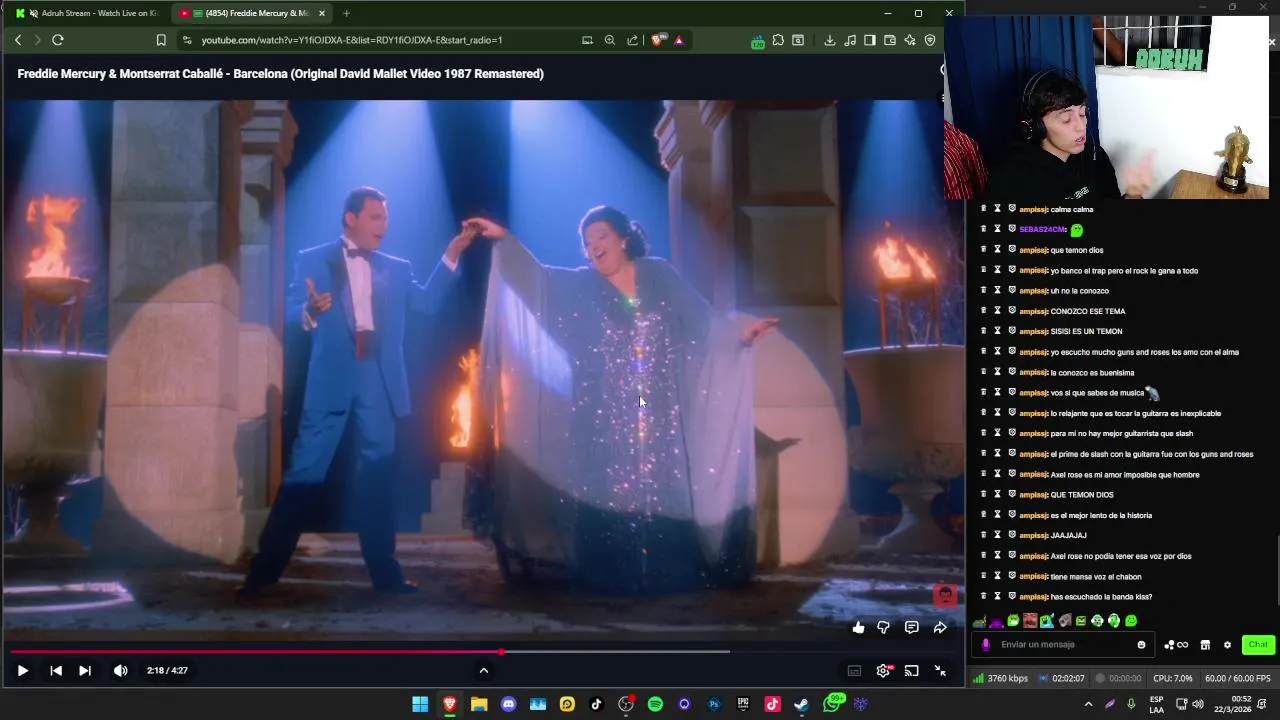Open Brave Wallet icon

[890, 40]
